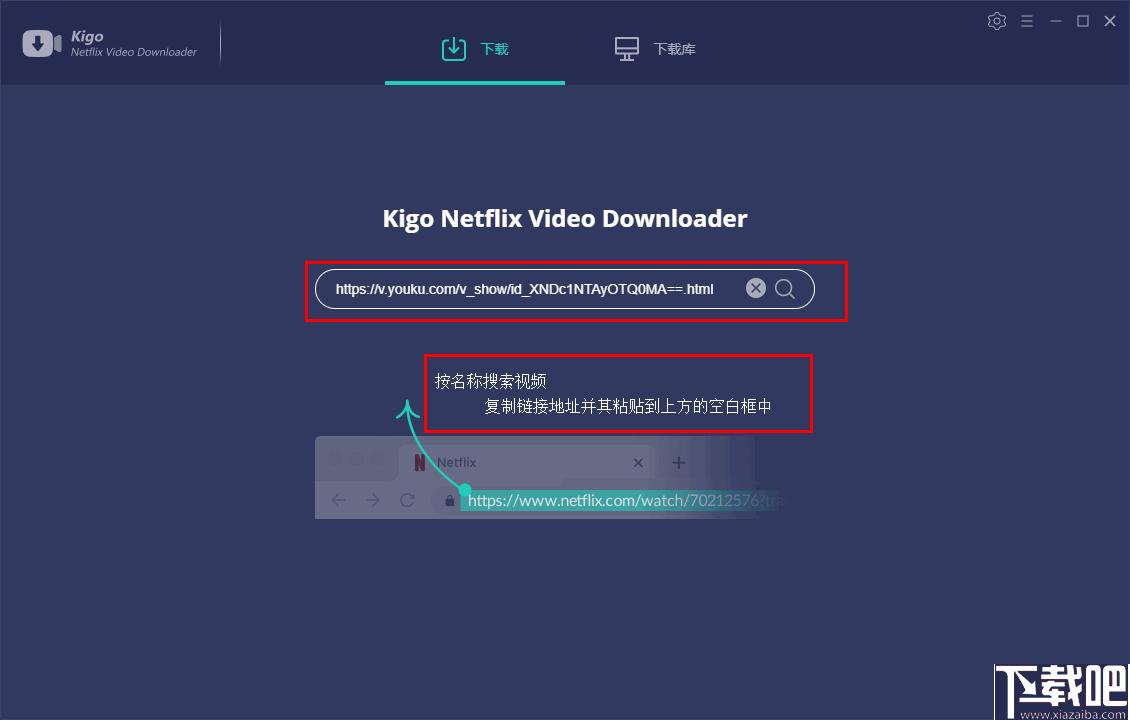Click the Kigo brand name text
The height and width of the screenshot is (720, 1130).
pyautogui.click(x=87, y=37)
